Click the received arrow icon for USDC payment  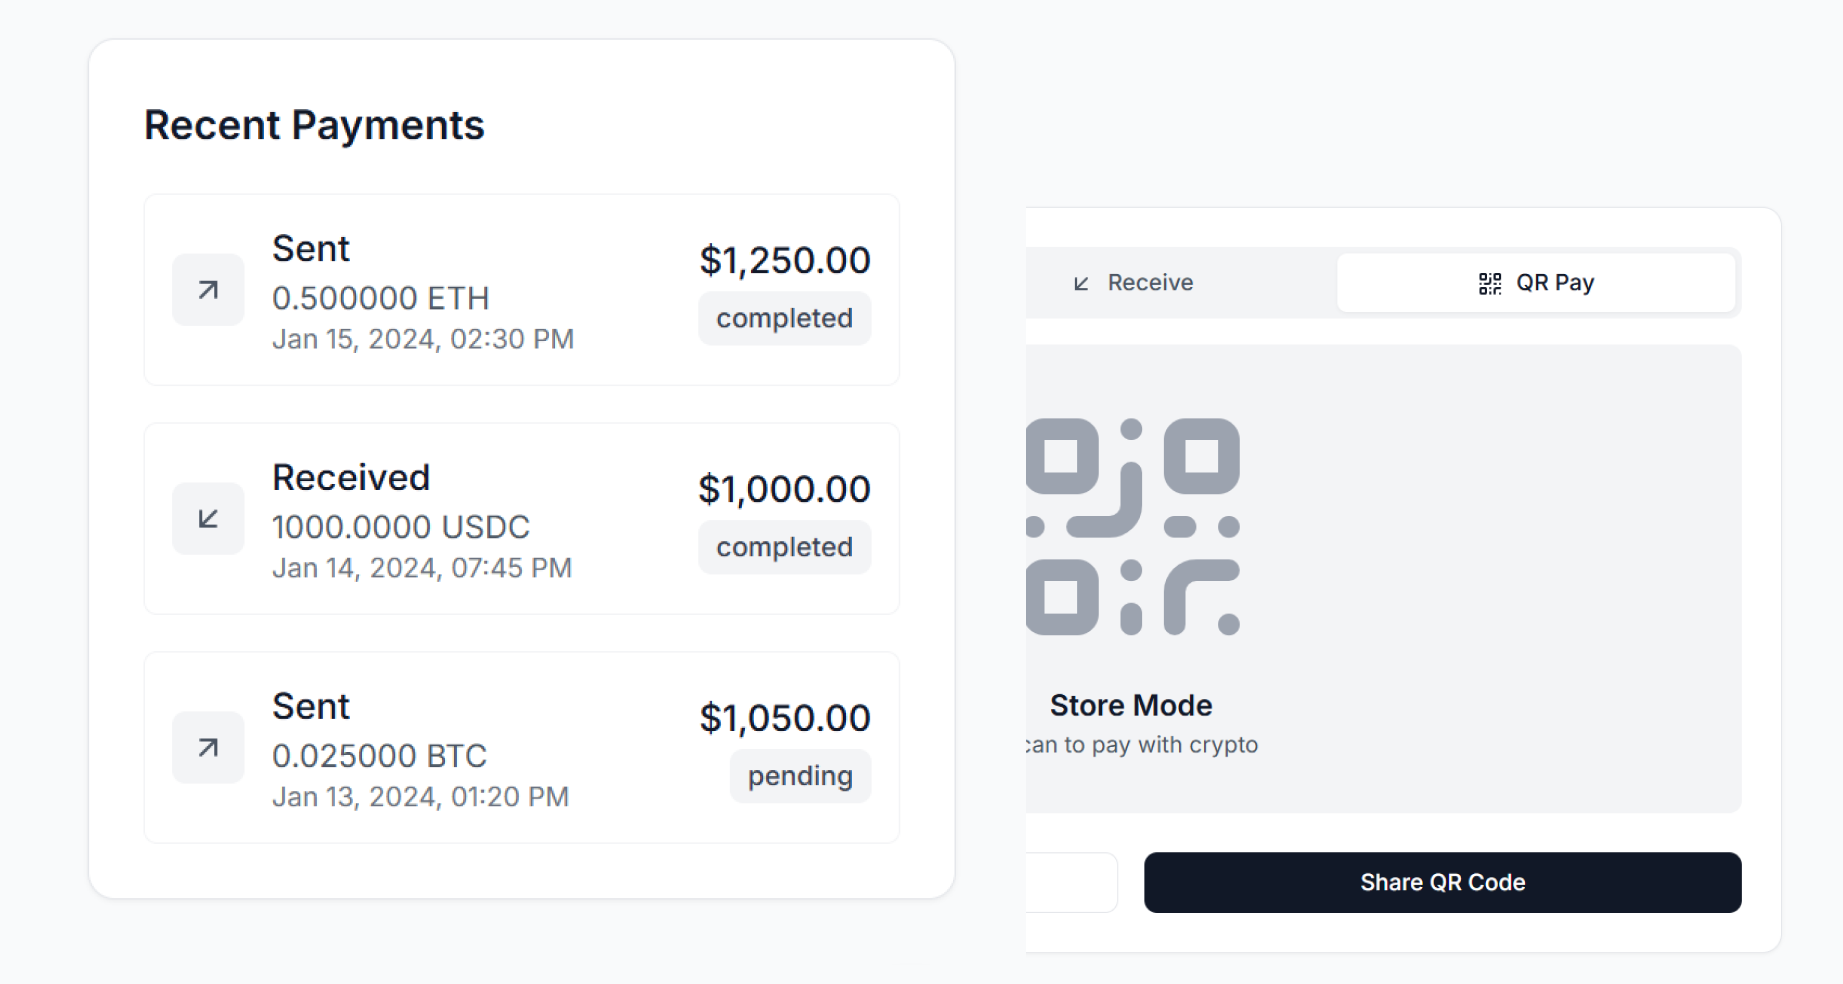point(208,519)
